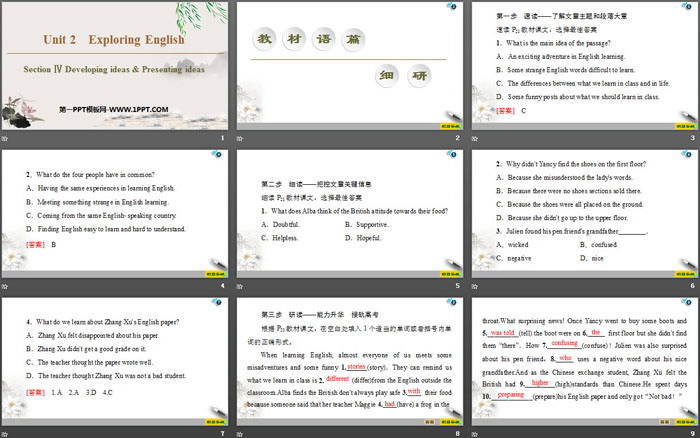This screenshot has width=700, height=438.
Task: Click the 'WWW.1PPT.COM' text on slide 1
Action: (x=138, y=109)
